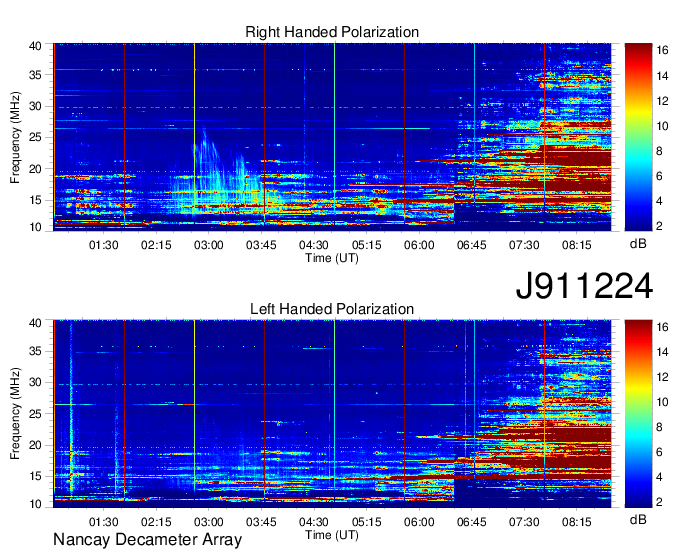This screenshot has width=680, height=552.
Task: Click the 08:15 time tick under Right Handed plot
Action: (577, 245)
